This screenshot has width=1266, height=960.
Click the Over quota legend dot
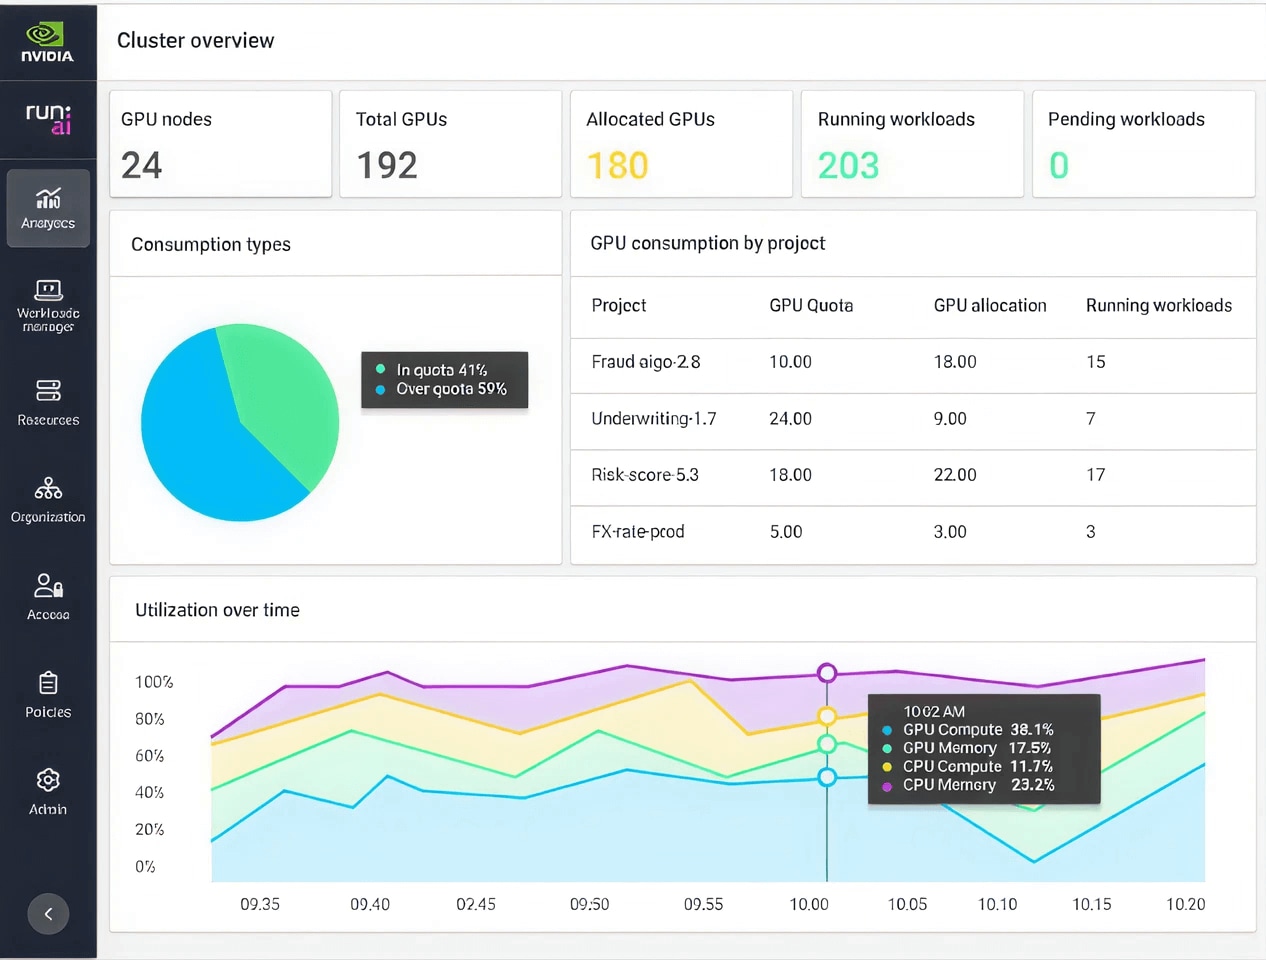click(381, 389)
